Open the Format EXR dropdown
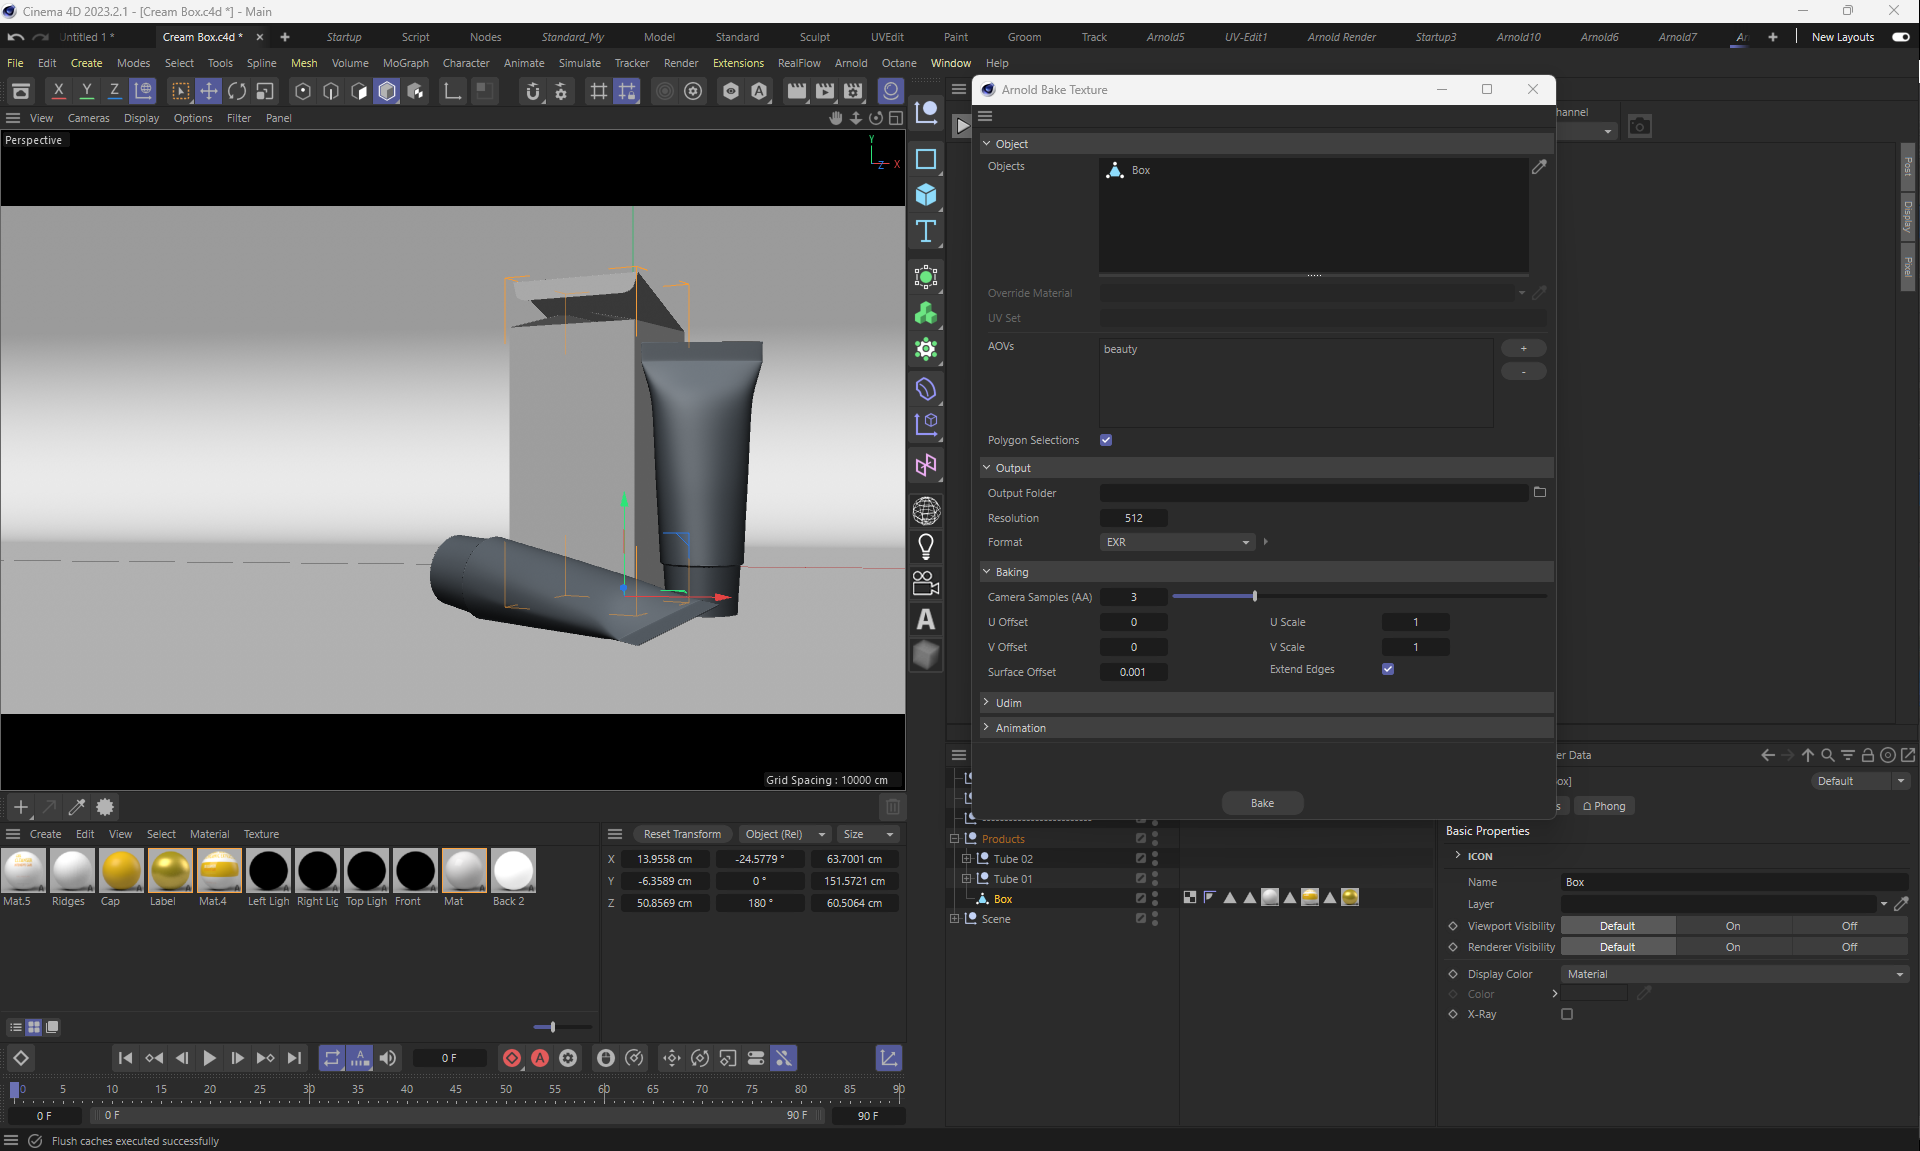Image resolution: width=1920 pixels, height=1151 pixels. (x=1177, y=542)
